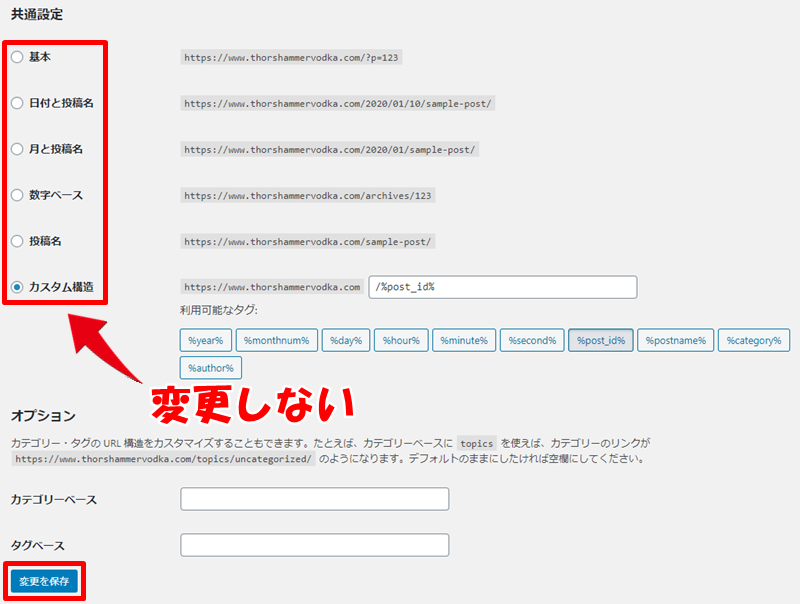Select the 投稿名 radio option
The width and height of the screenshot is (800, 604).
[17, 241]
